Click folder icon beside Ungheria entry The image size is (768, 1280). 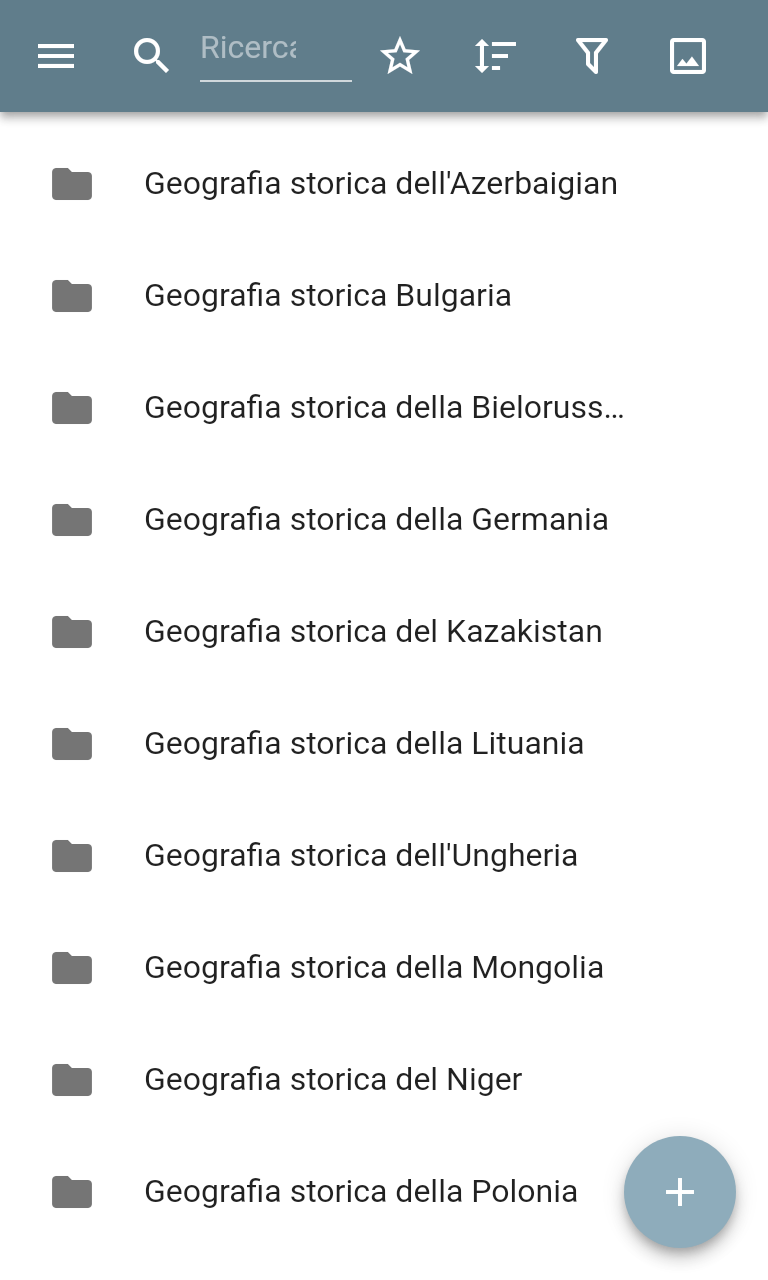click(x=72, y=856)
